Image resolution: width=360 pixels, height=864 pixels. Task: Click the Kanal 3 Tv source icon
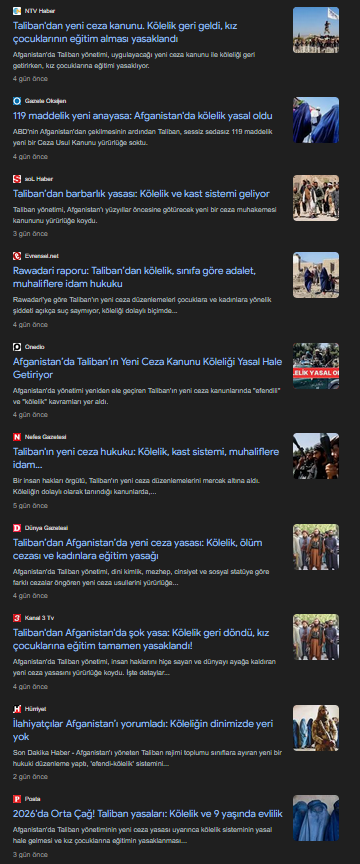17,618
